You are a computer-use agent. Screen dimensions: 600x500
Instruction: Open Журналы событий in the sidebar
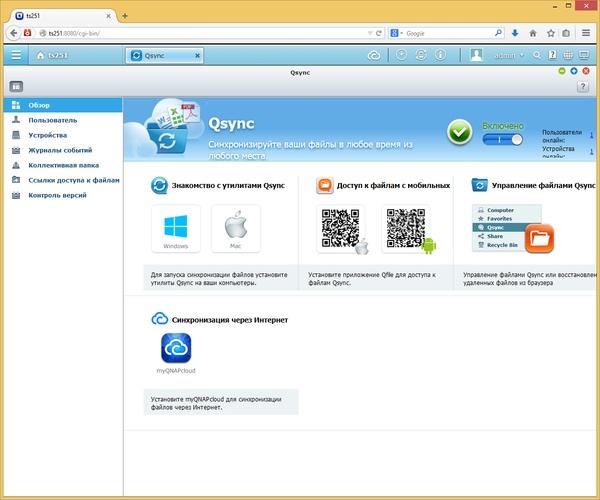tap(63, 150)
